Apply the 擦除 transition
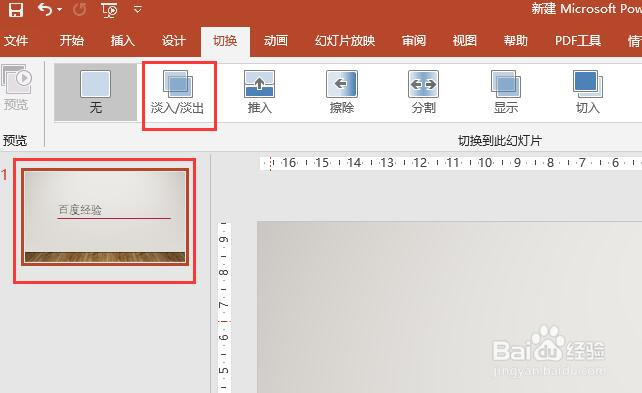This screenshot has height=393, width=642. click(342, 92)
